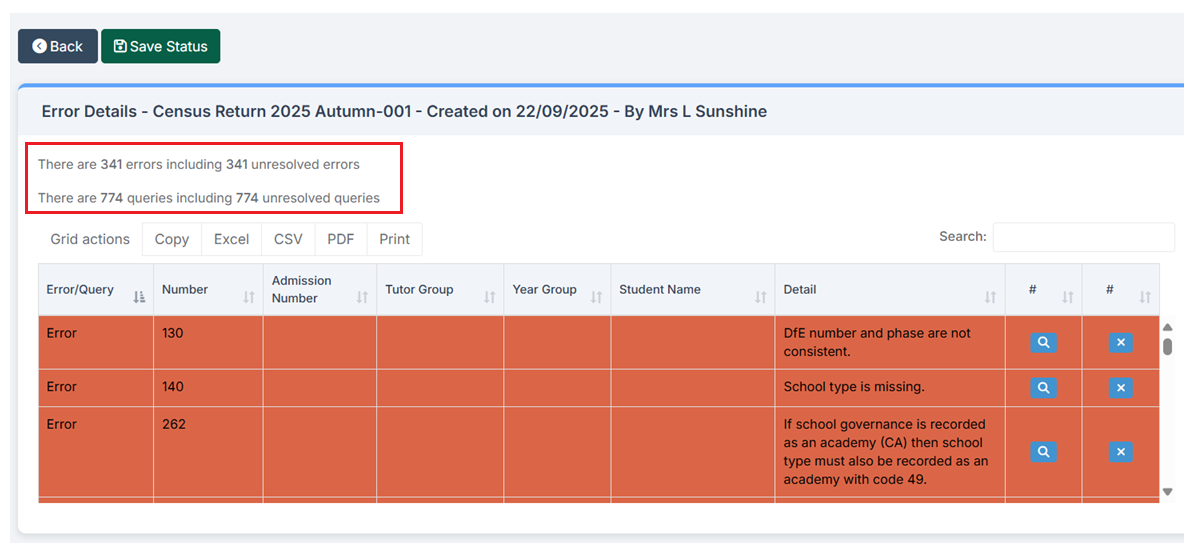Click the magnifier icon for error 140

tap(1043, 387)
